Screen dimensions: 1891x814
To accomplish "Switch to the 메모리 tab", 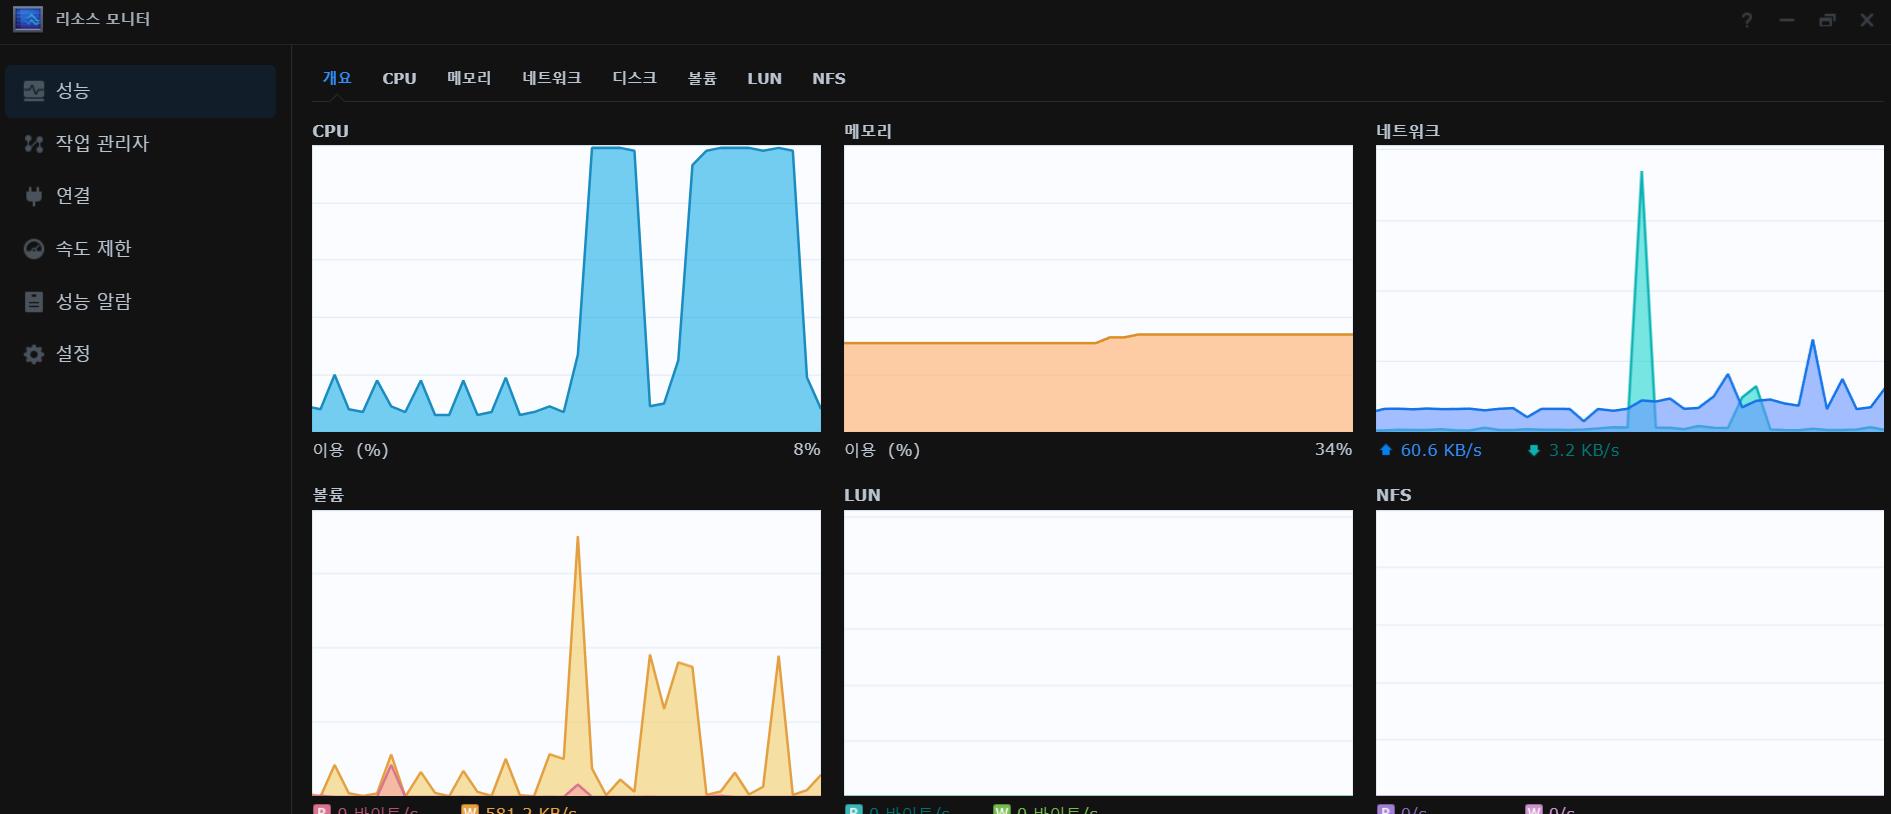I will tap(469, 79).
